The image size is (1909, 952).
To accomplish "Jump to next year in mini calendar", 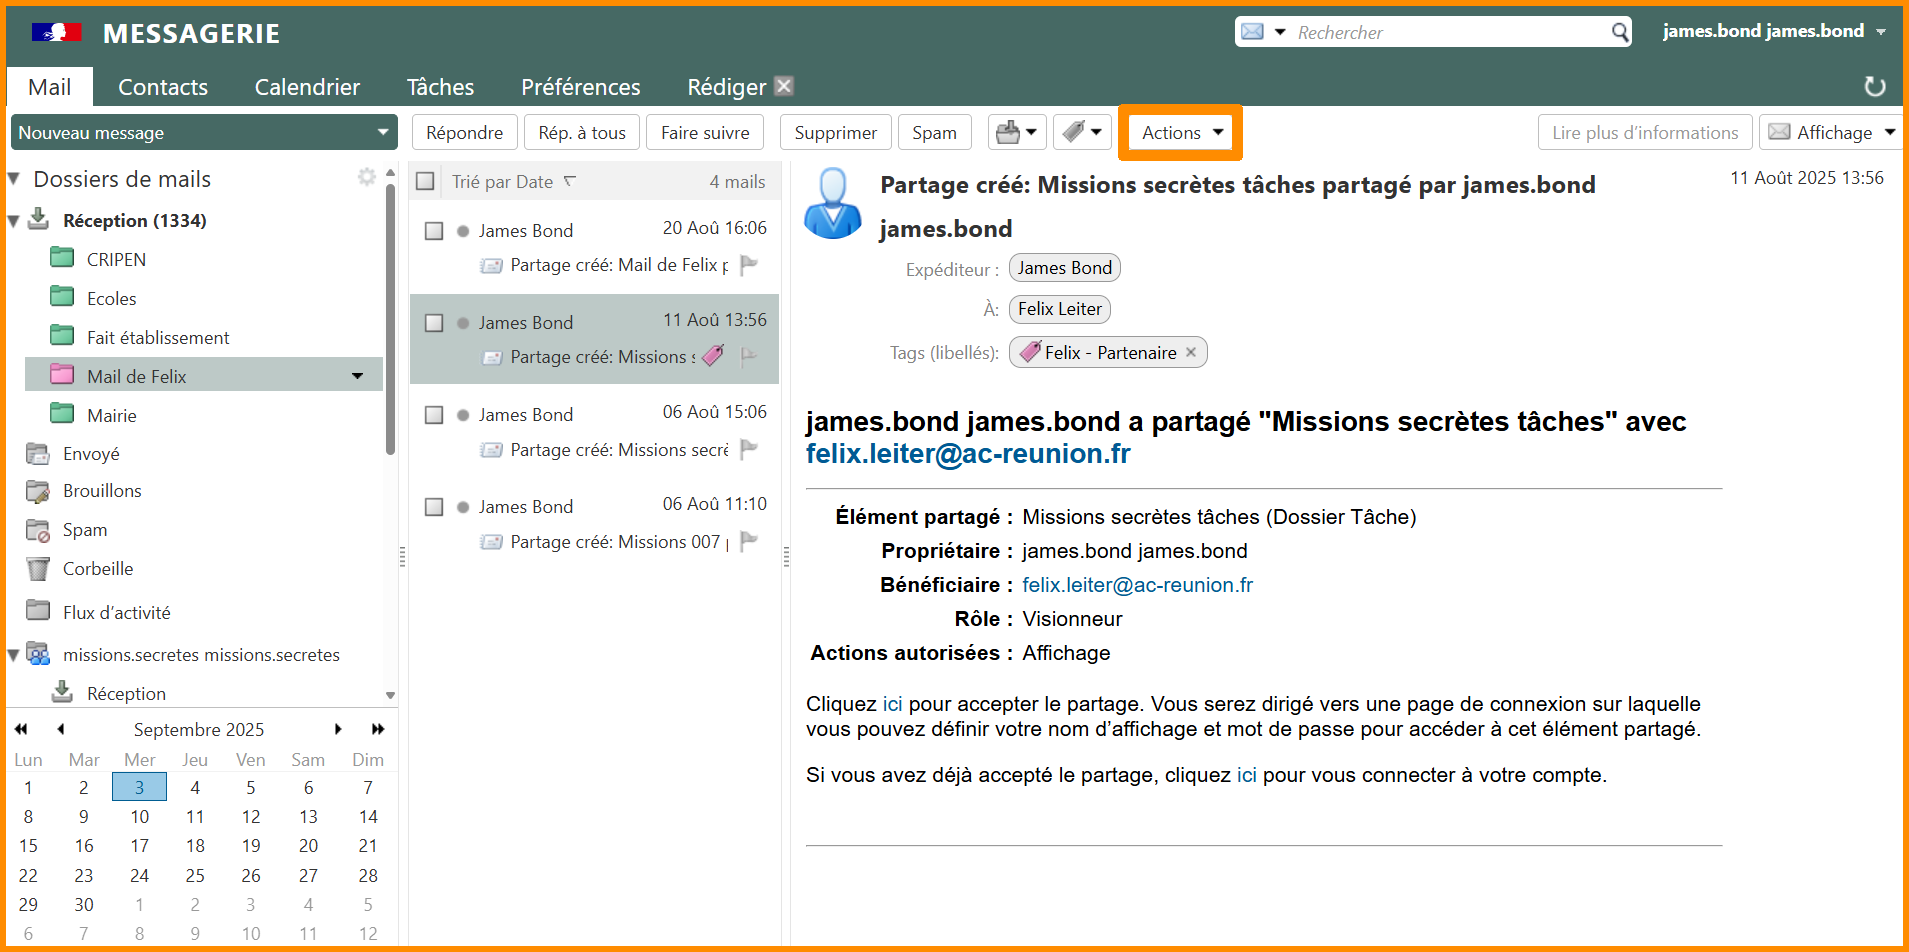I will click(378, 729).
